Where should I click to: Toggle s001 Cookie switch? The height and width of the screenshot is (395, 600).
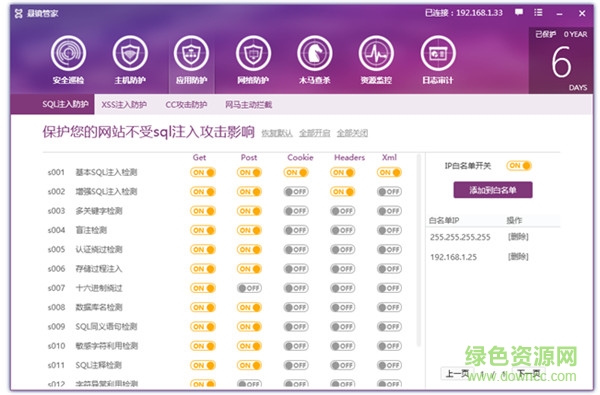click(x=296, y=173)
